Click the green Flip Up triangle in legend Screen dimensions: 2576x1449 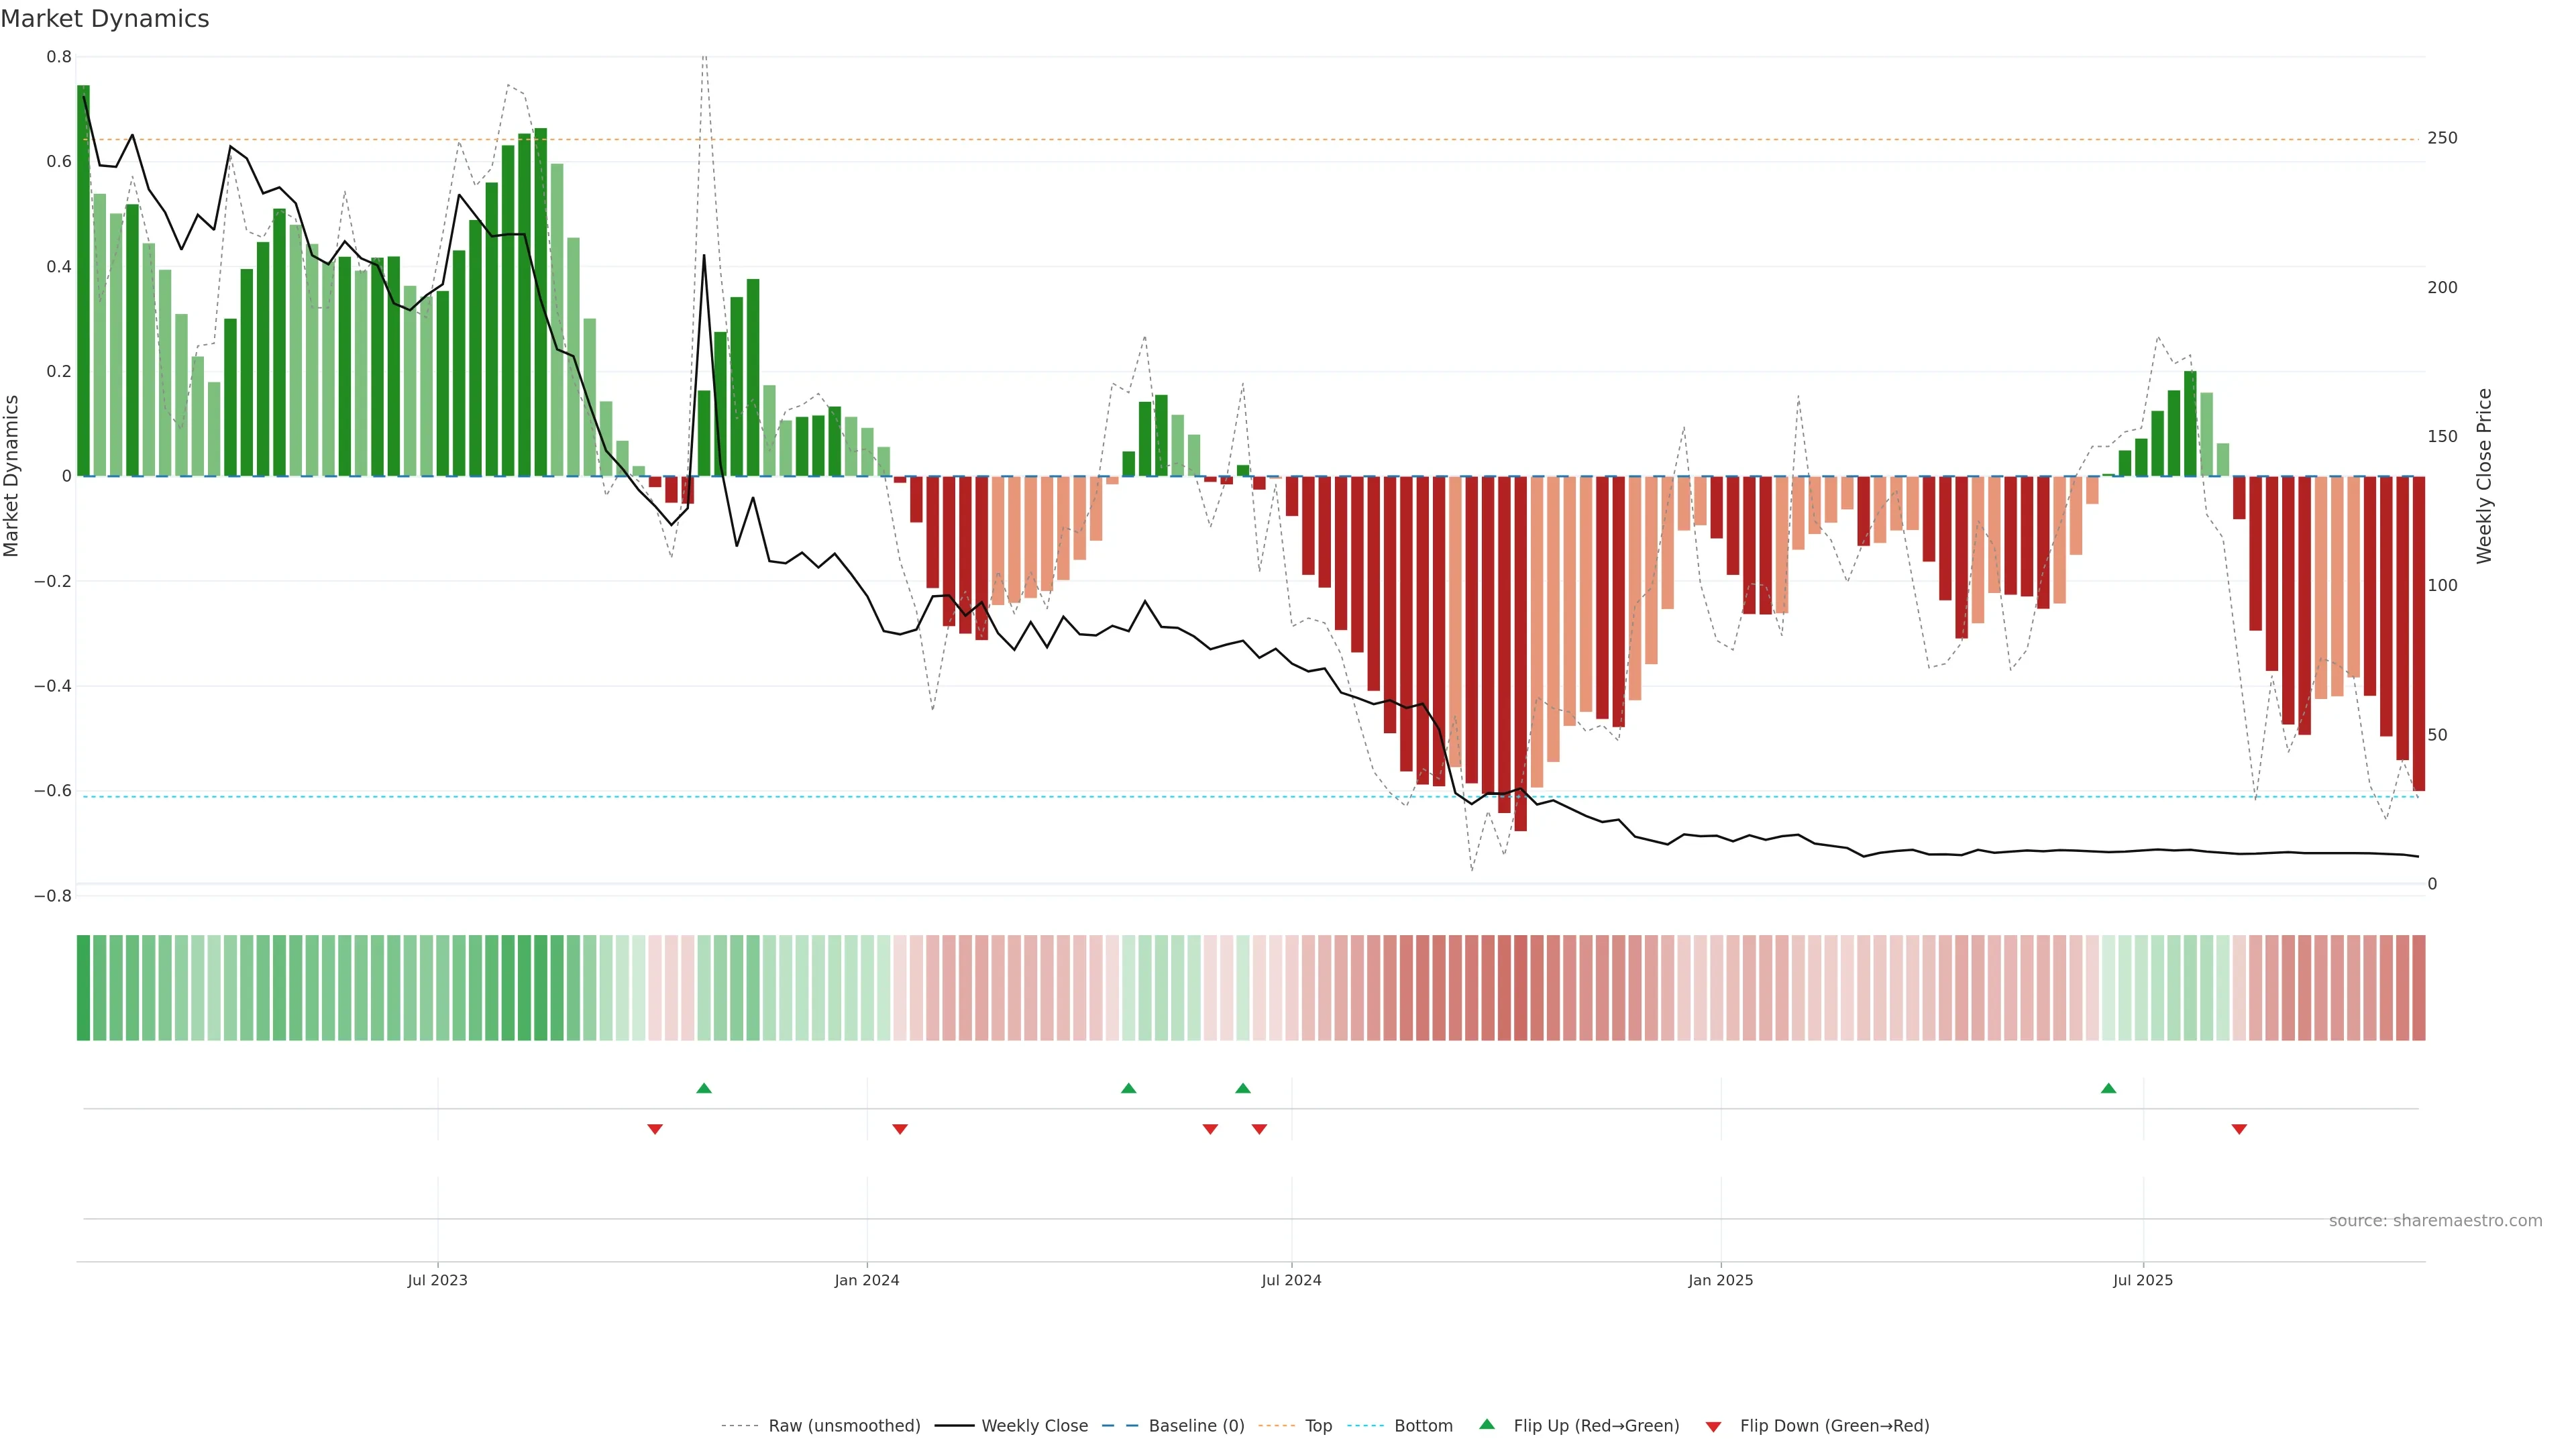pyautogui.click(x=1487, y=1424)
